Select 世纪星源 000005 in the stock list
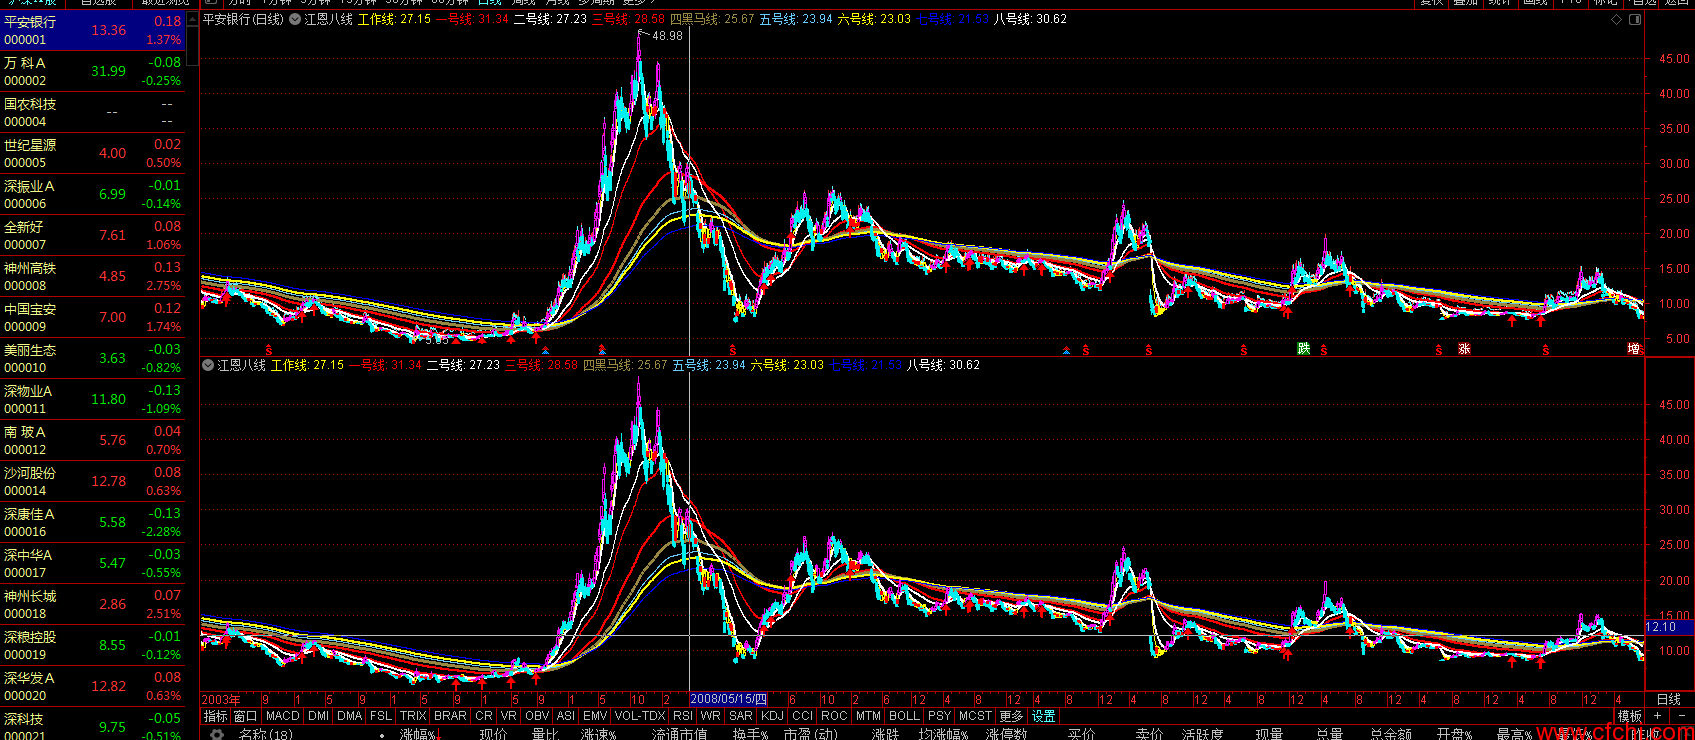 [93, 153]
